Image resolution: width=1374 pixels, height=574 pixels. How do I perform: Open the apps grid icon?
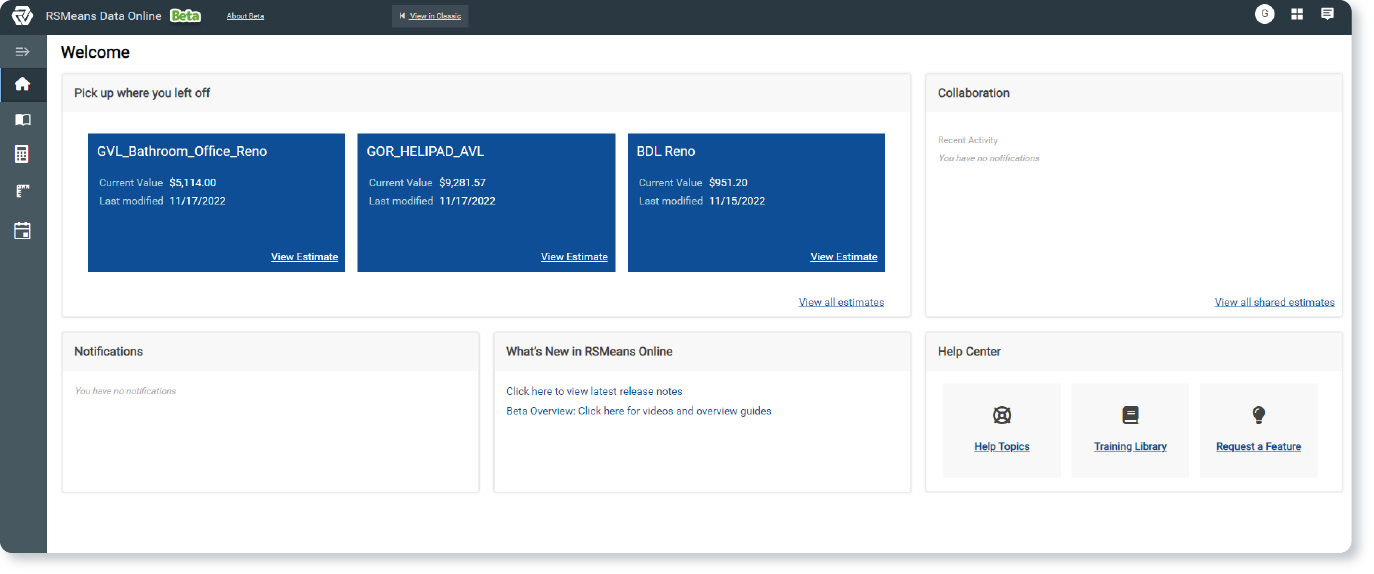(1297, 14)
